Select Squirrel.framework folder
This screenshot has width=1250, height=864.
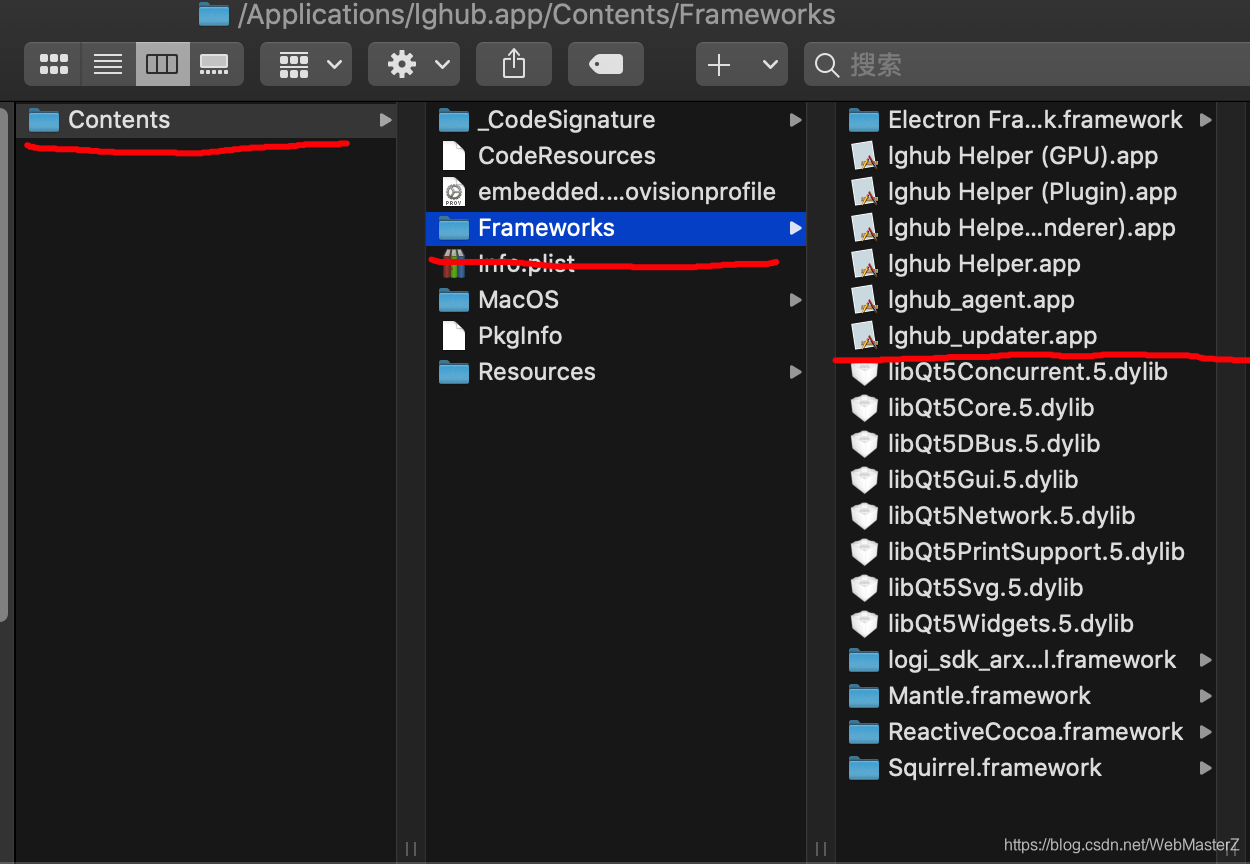click(x=864, y=768)
